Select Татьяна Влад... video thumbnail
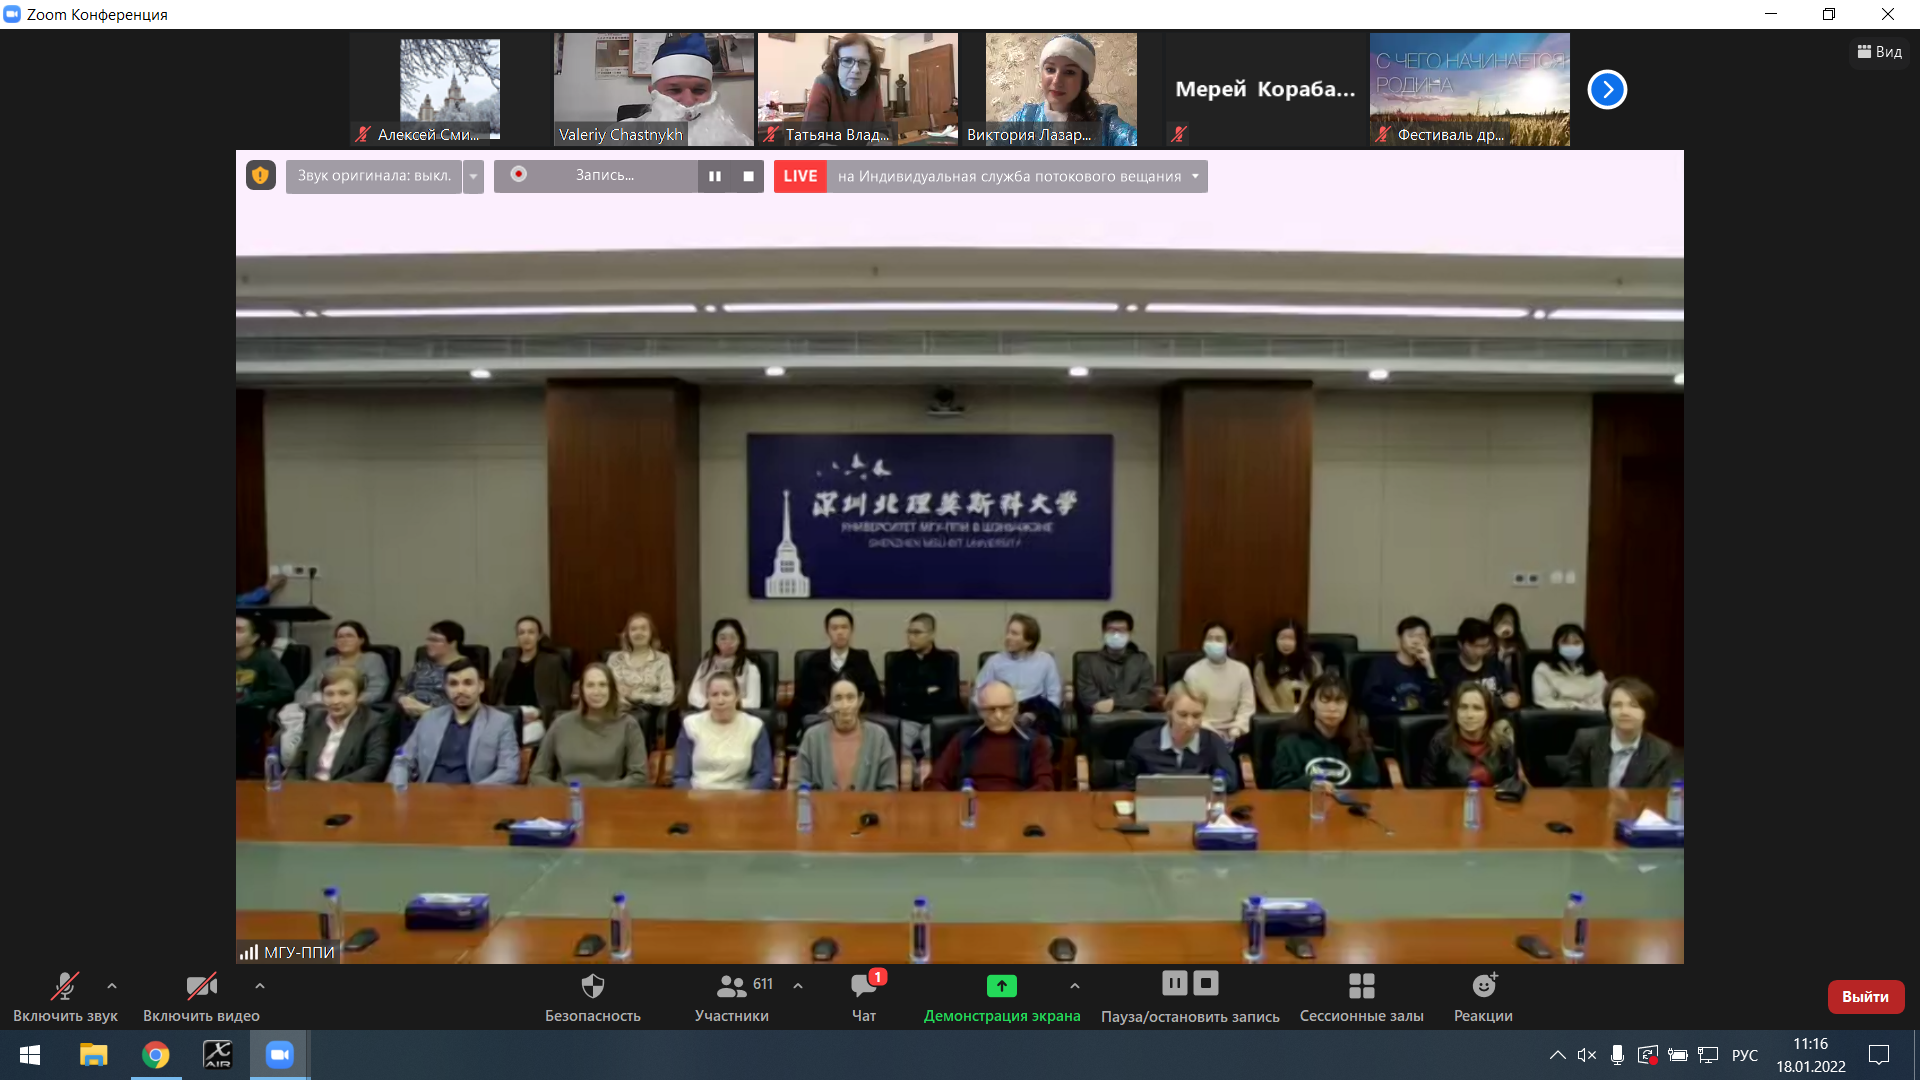This screenshot has height=1080, width=1920. [858, 90]
